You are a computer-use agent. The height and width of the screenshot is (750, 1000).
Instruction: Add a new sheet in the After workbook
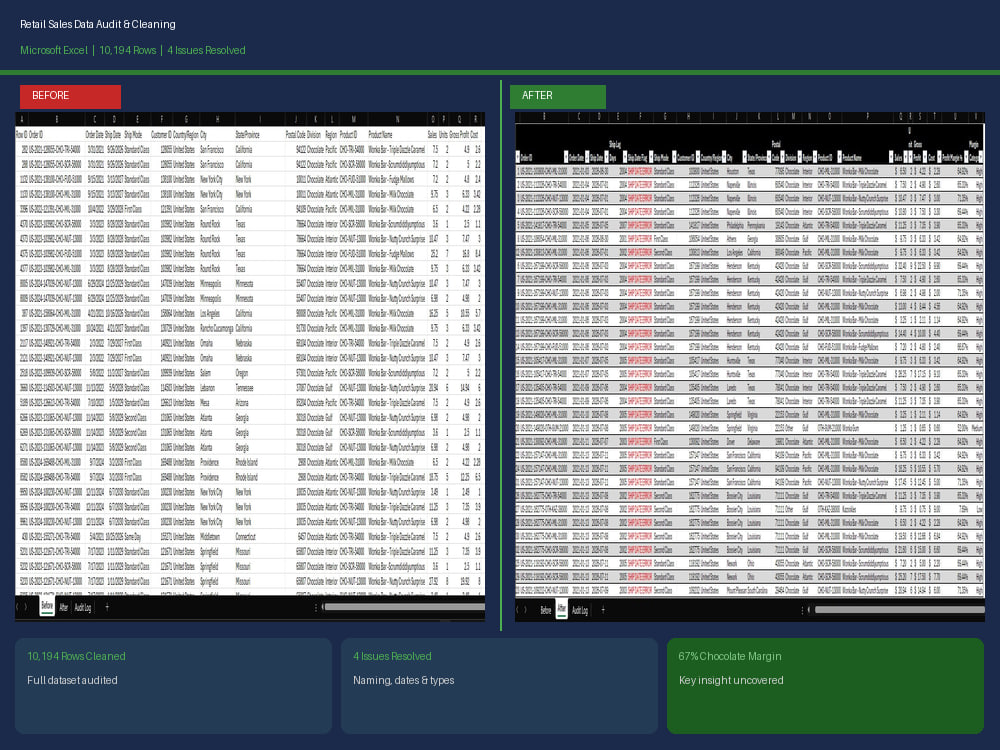pyautogui.click(x=603, y=610)
